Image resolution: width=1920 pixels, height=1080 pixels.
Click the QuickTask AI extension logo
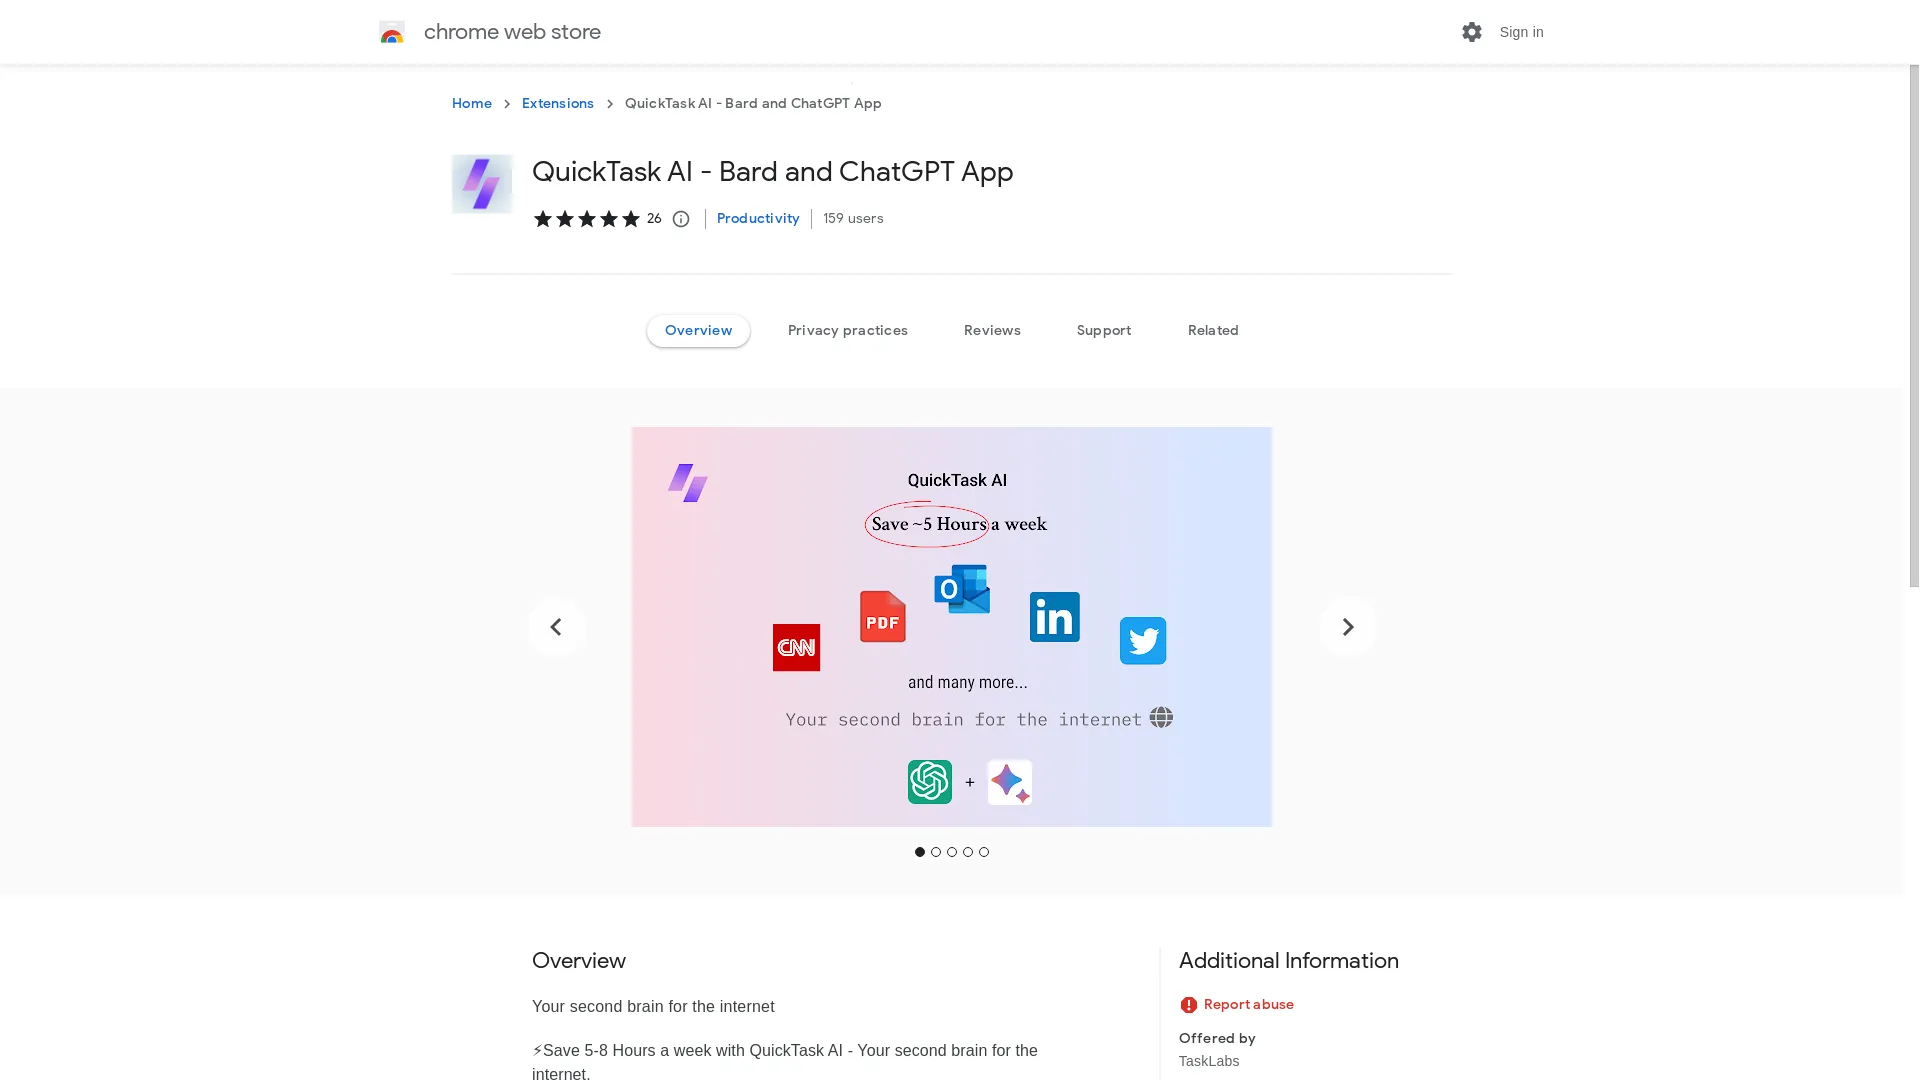[x=482, y=184]
